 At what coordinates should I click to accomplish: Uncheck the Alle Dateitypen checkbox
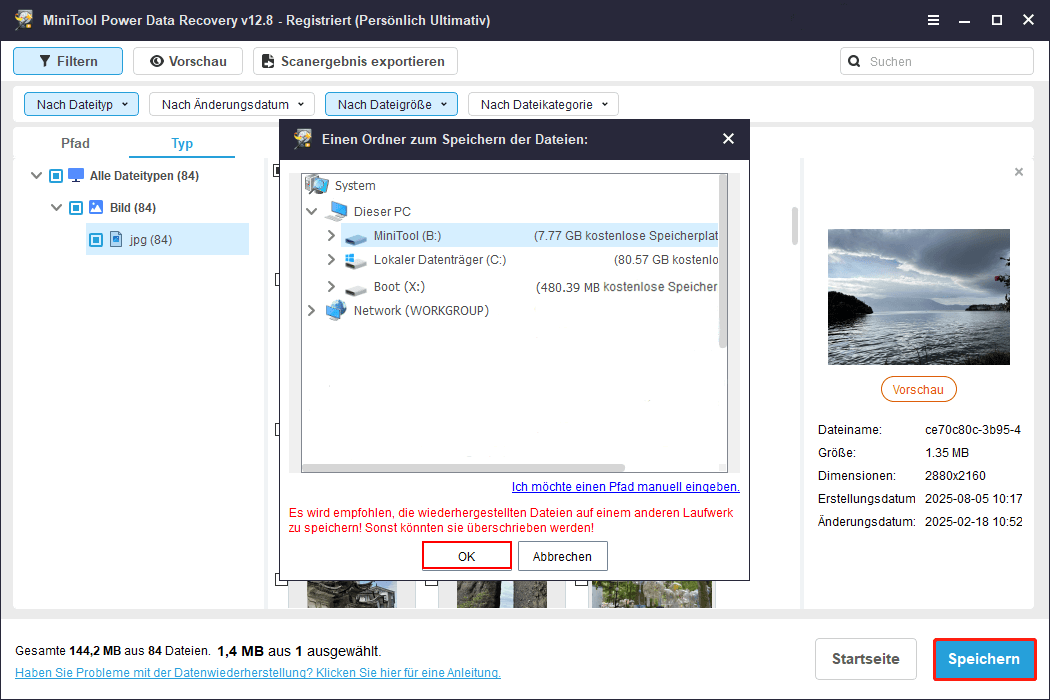[56, 175]
